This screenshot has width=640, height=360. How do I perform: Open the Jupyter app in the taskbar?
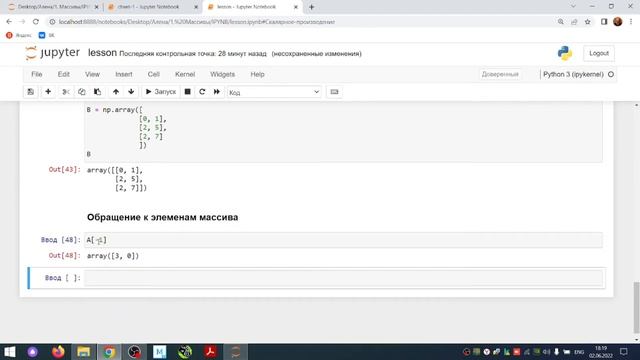pos(236,352)
